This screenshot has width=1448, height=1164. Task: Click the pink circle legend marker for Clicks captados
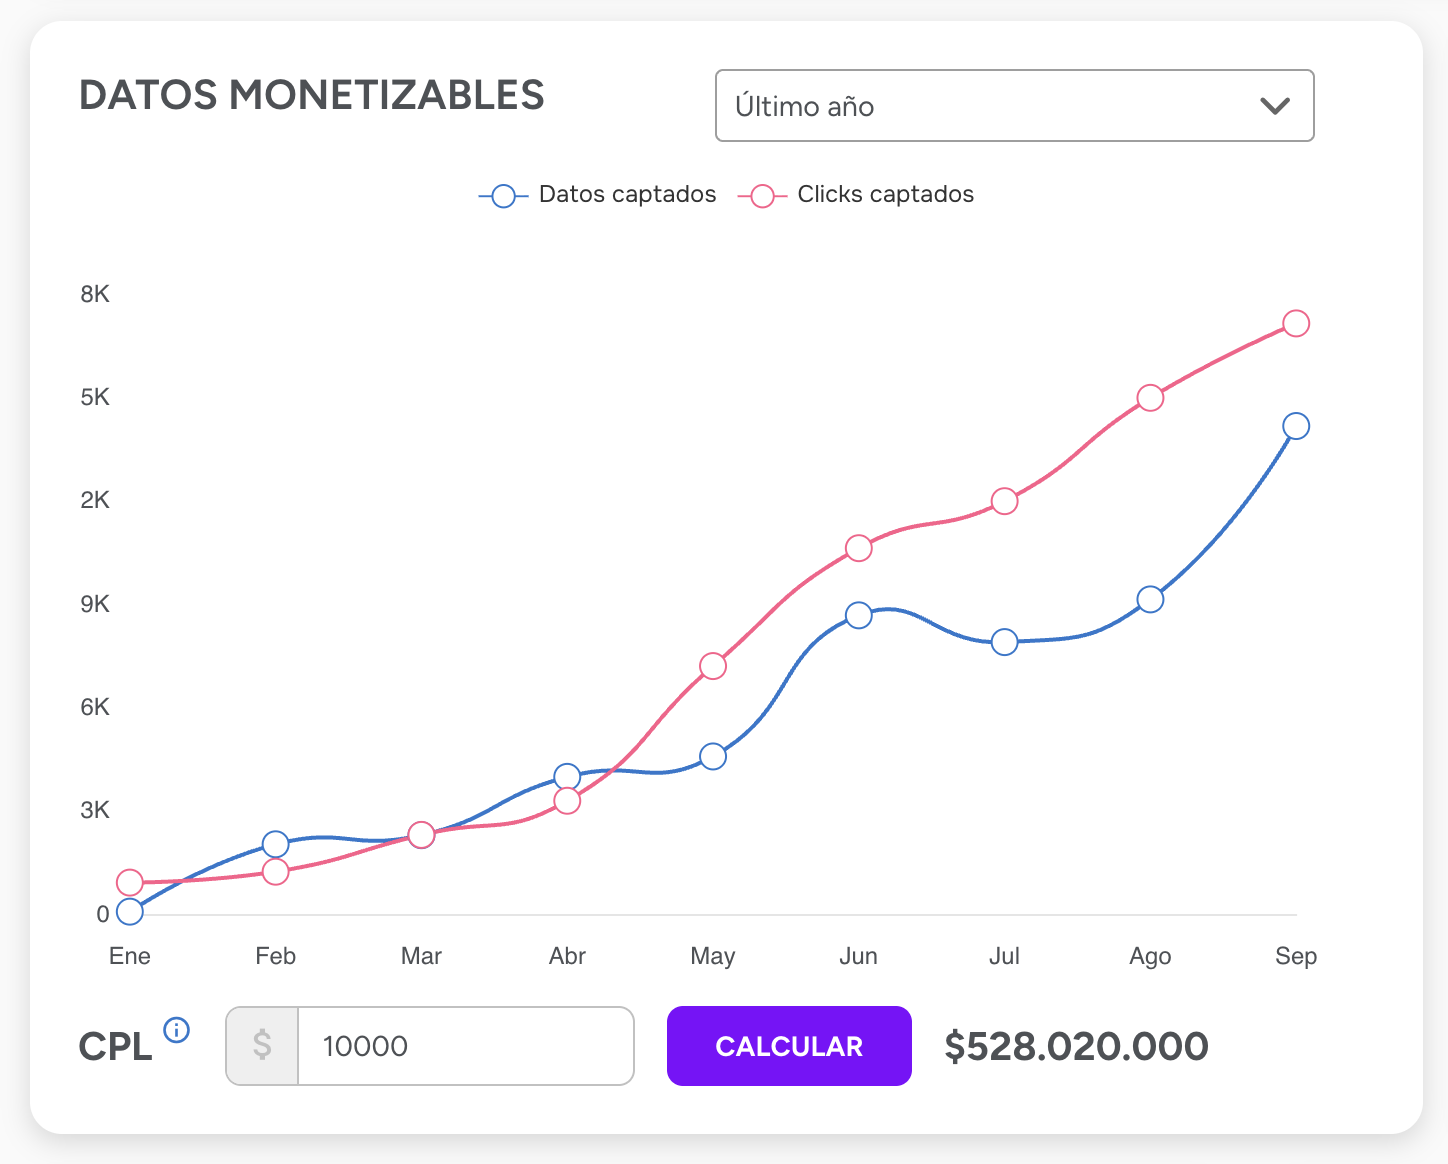pos(762,195)
